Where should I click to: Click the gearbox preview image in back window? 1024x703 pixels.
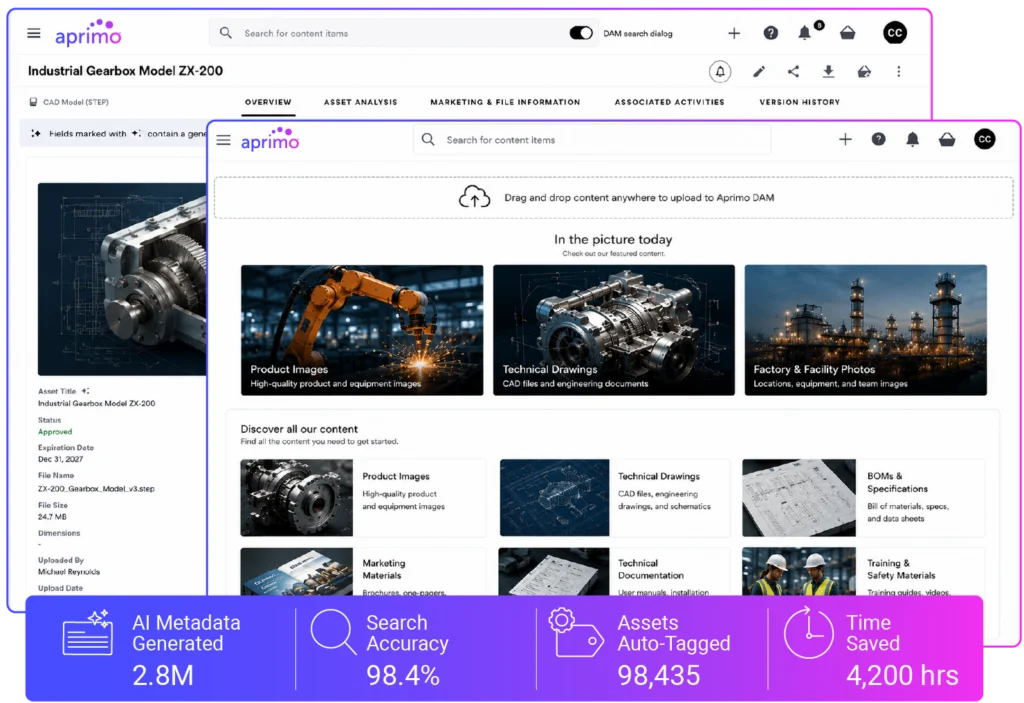(x=122, y=279)
